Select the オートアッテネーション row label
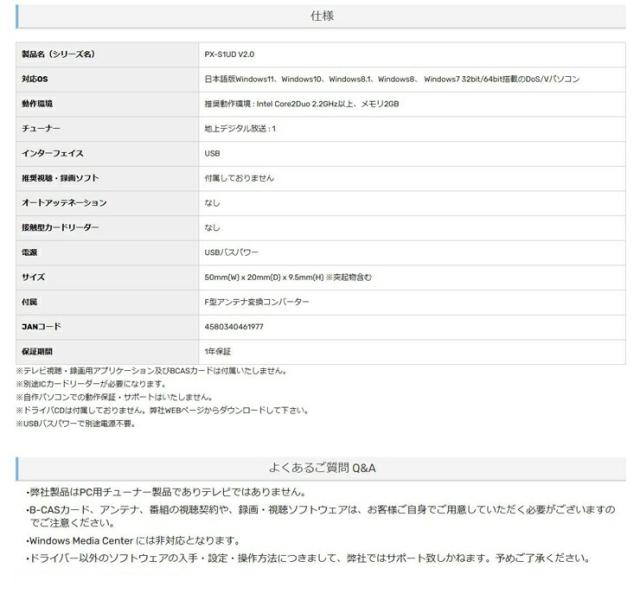This screenshot has width=640, height=600. [x=64, y=203]
